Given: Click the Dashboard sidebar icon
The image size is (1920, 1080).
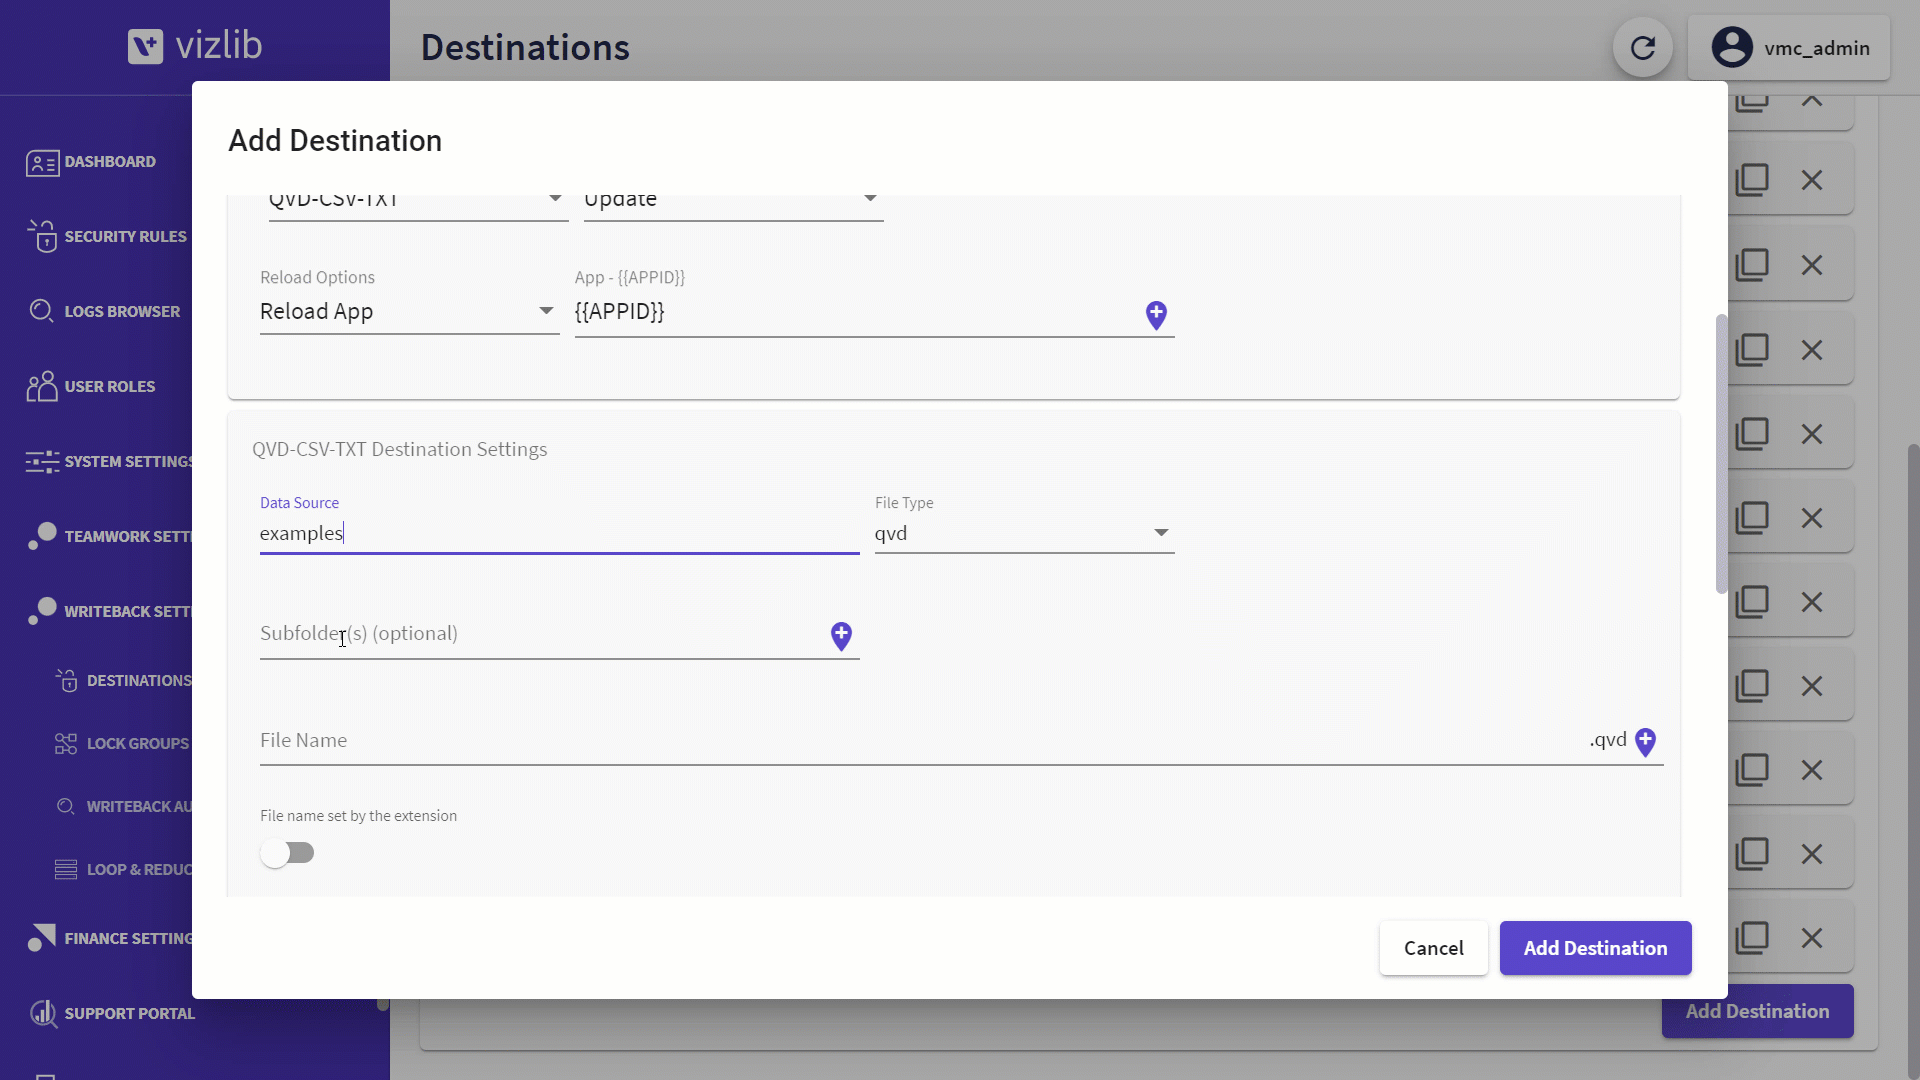Looking at the screenshot, I should click(42, 162).
